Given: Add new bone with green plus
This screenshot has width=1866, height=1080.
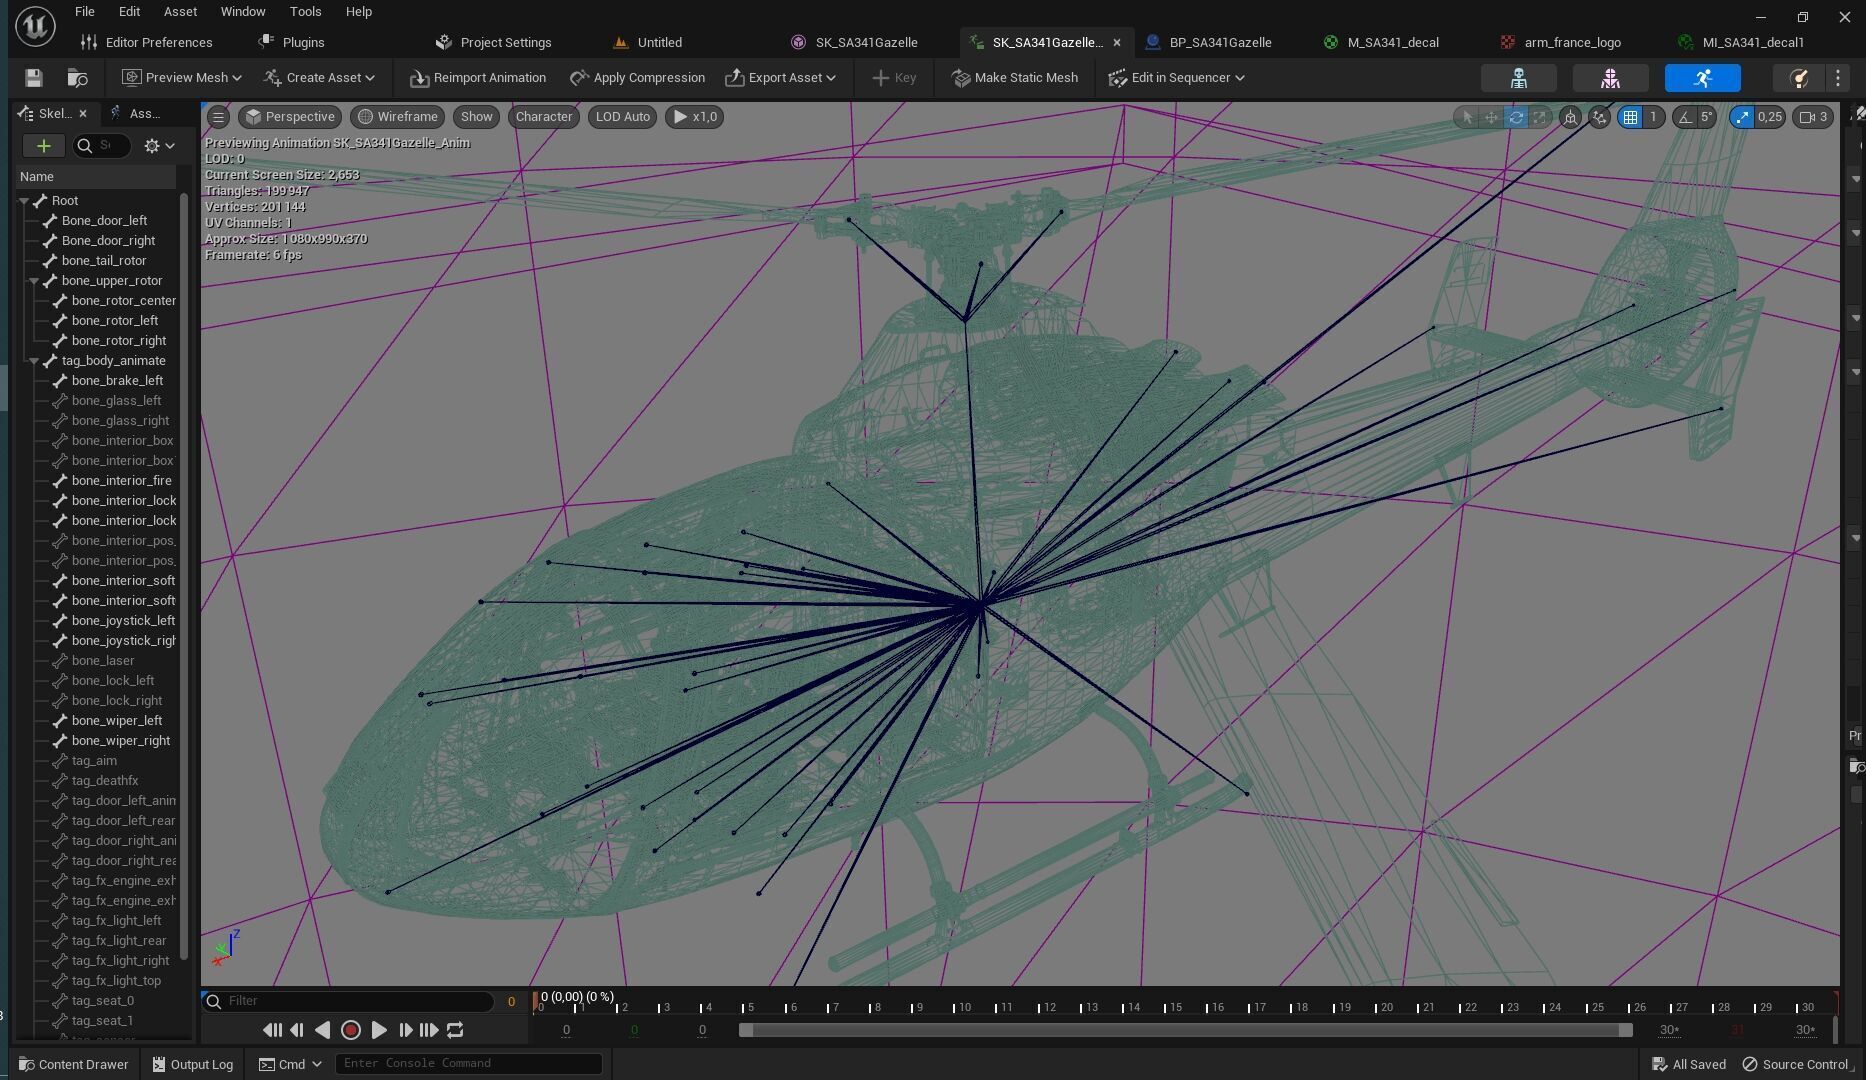Looking at the screenshot, I should [44, 146].
